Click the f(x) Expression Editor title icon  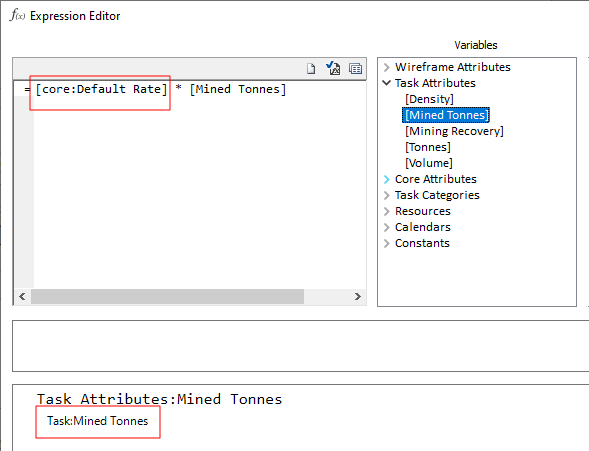pyautogui.click(x=18, y=15)
